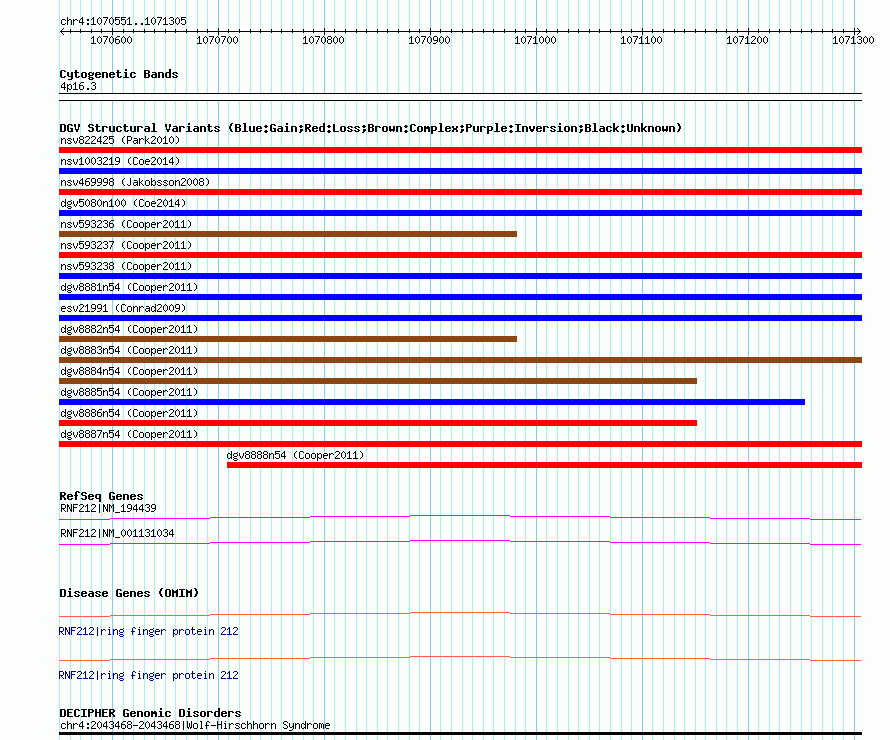The width and height of the screenshot is (890, 740).
Task: Click the 1071100 ruler coordinate
Action: (641, 40)
